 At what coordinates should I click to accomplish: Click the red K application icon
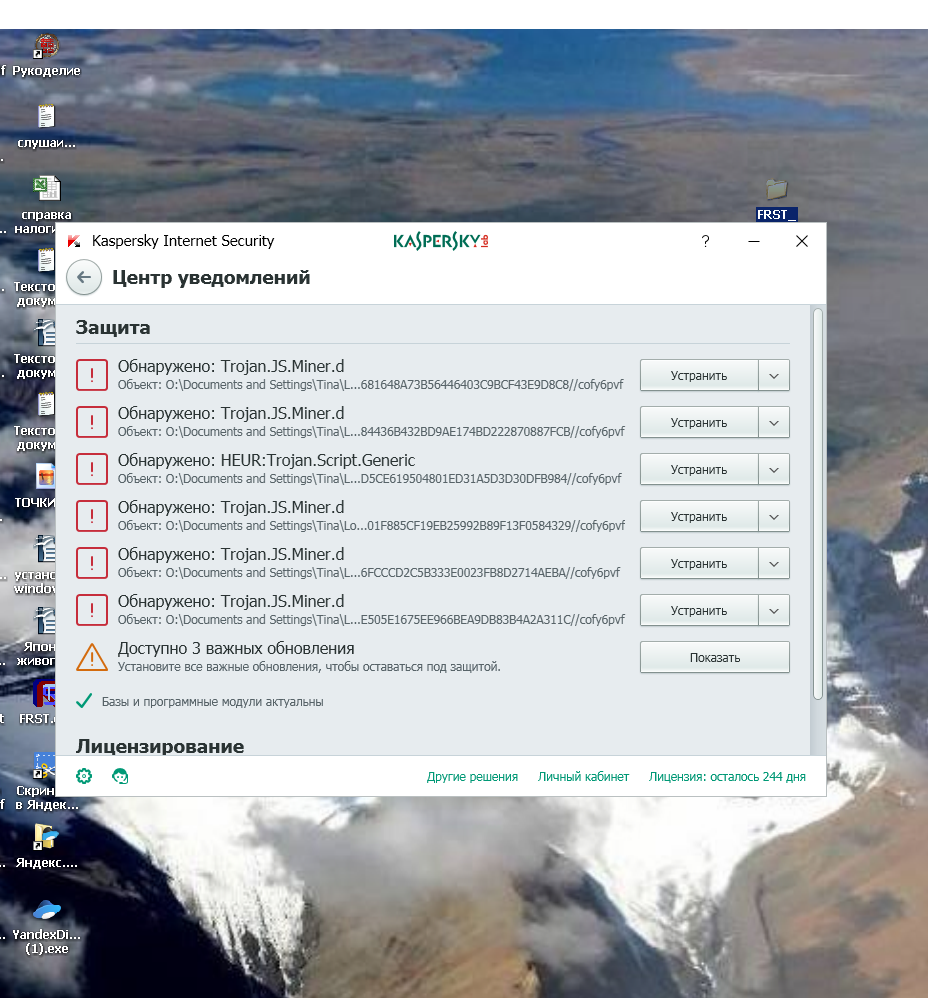(74, 241)
